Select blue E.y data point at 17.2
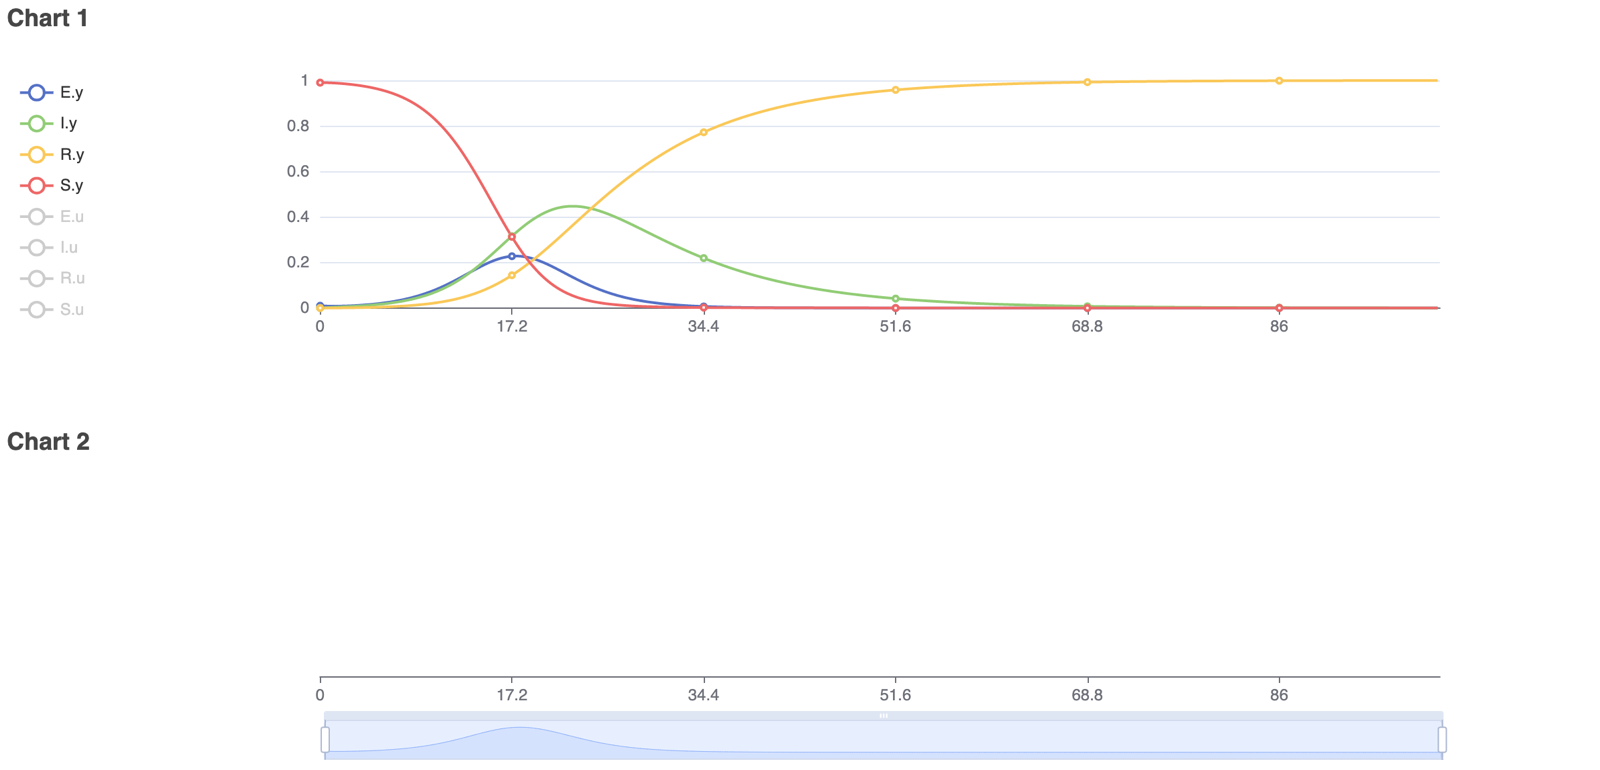The width and height of the screenshot is (1600, 770). 512,256
